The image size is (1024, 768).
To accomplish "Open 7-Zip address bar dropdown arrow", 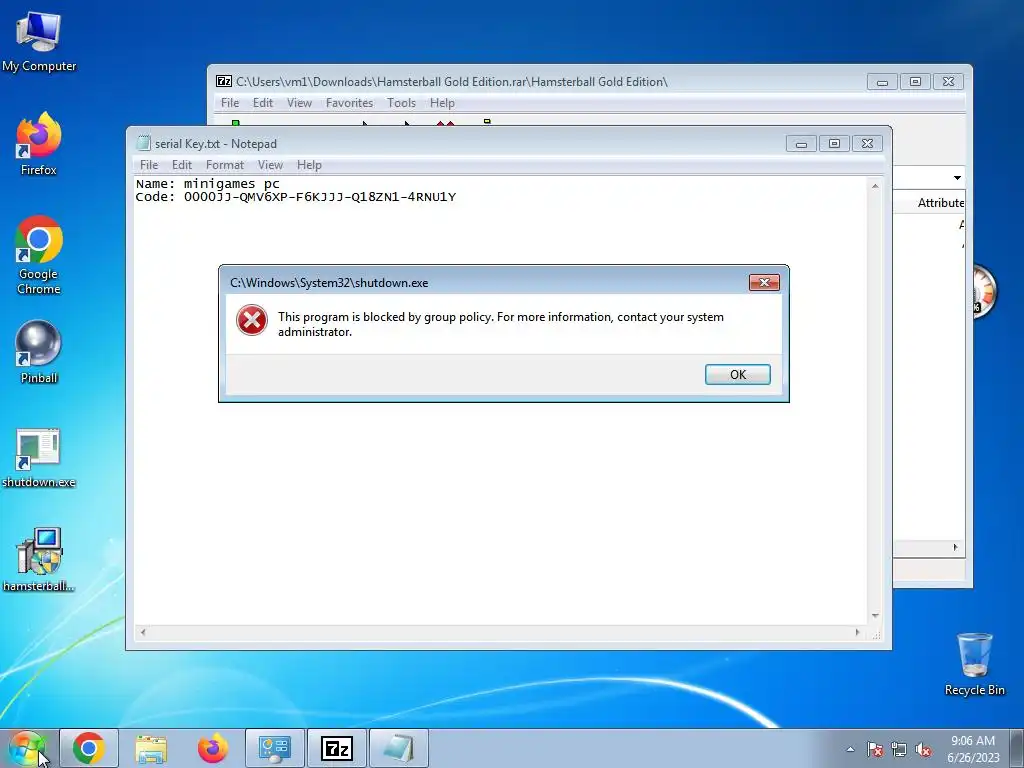I will pyautogui.click(x=957, y=178).
